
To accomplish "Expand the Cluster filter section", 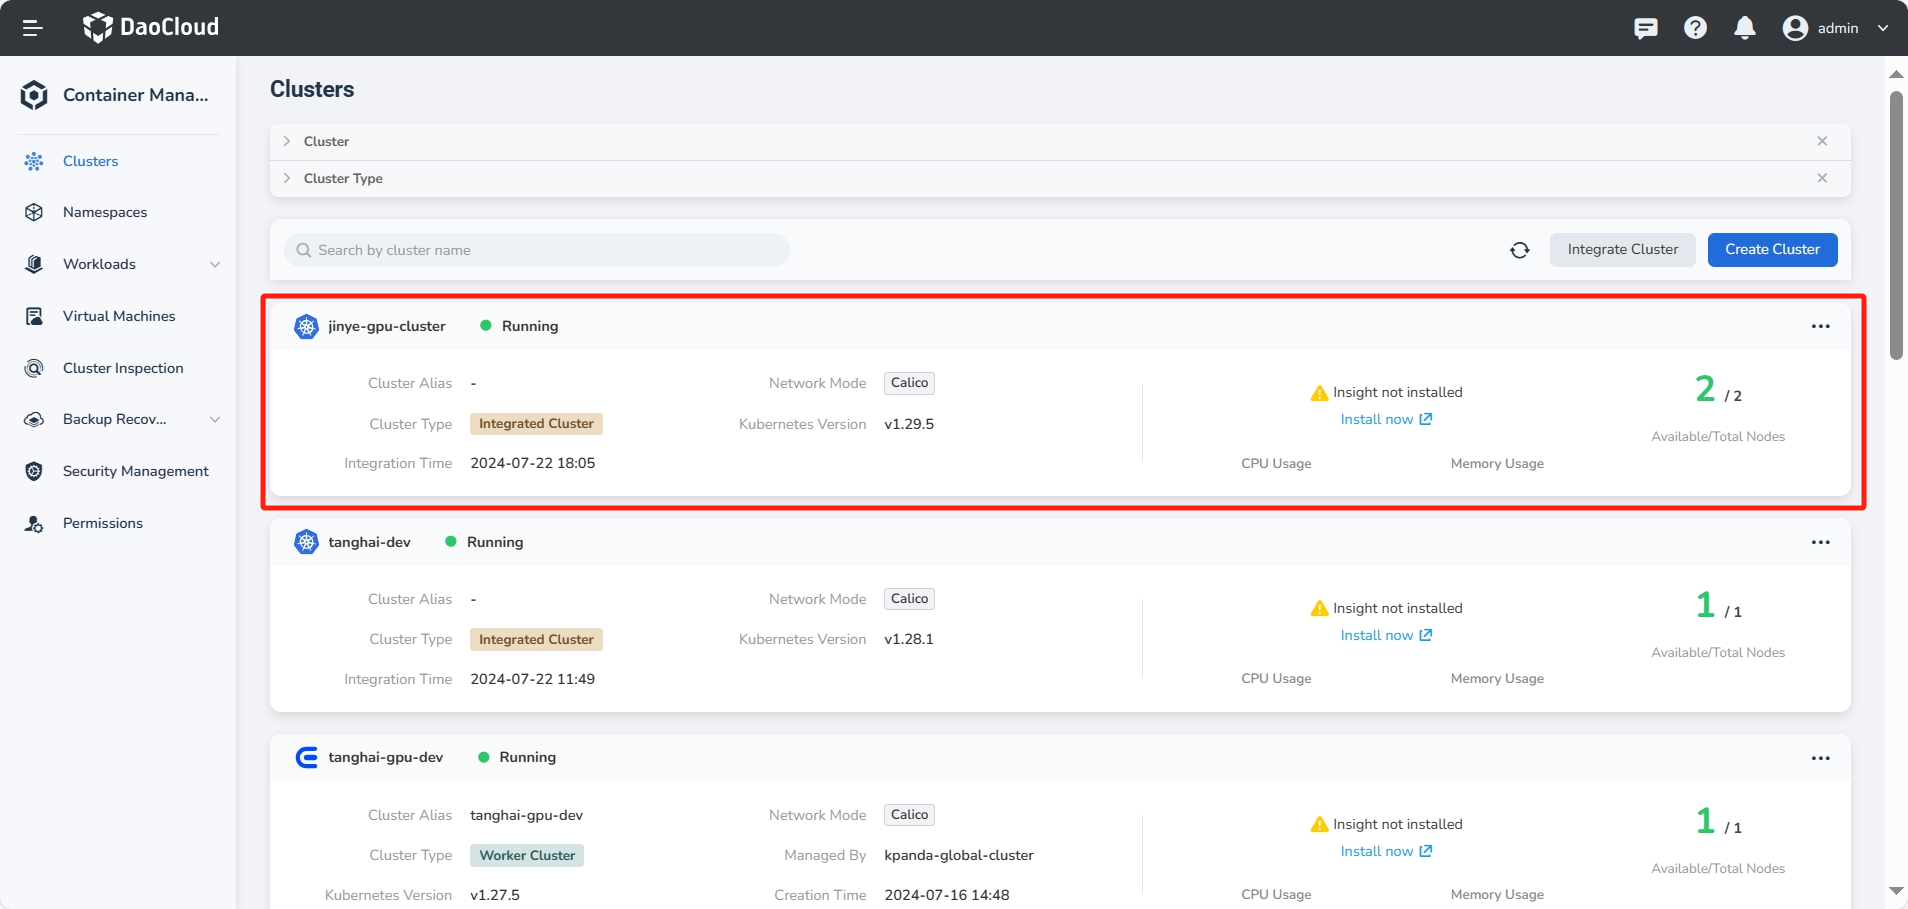I will coord(287,141).
